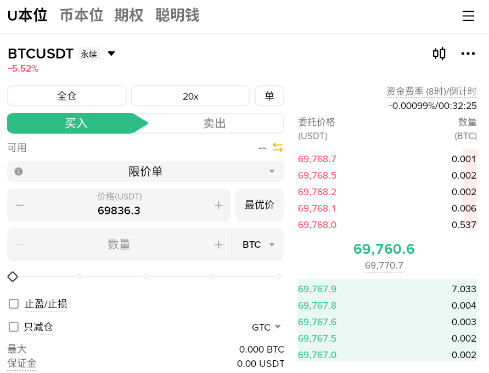Select bid price 69,767.5

(317, 338)
